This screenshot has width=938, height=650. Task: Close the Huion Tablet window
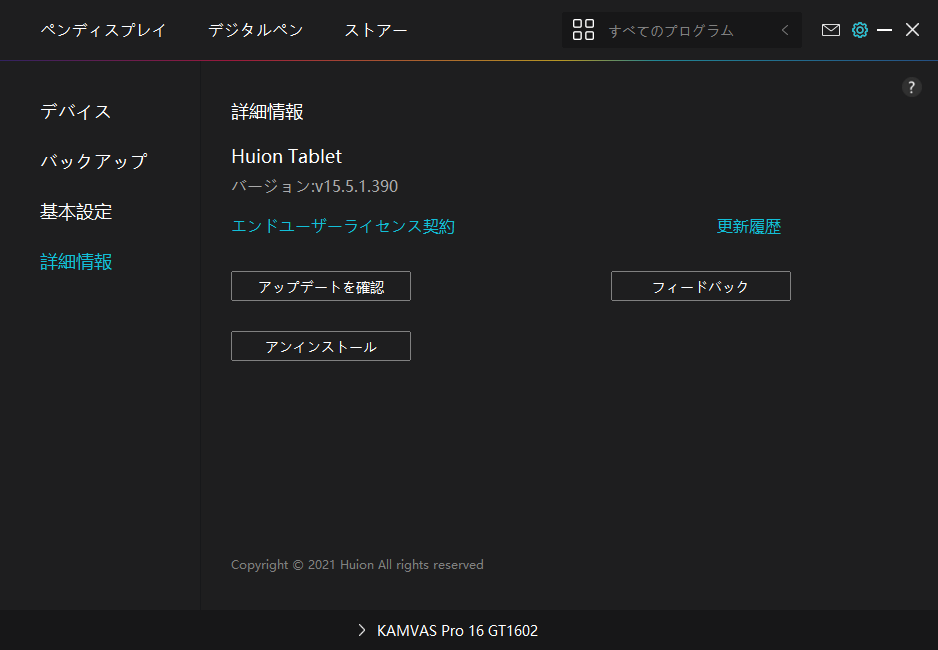[912, 30]
